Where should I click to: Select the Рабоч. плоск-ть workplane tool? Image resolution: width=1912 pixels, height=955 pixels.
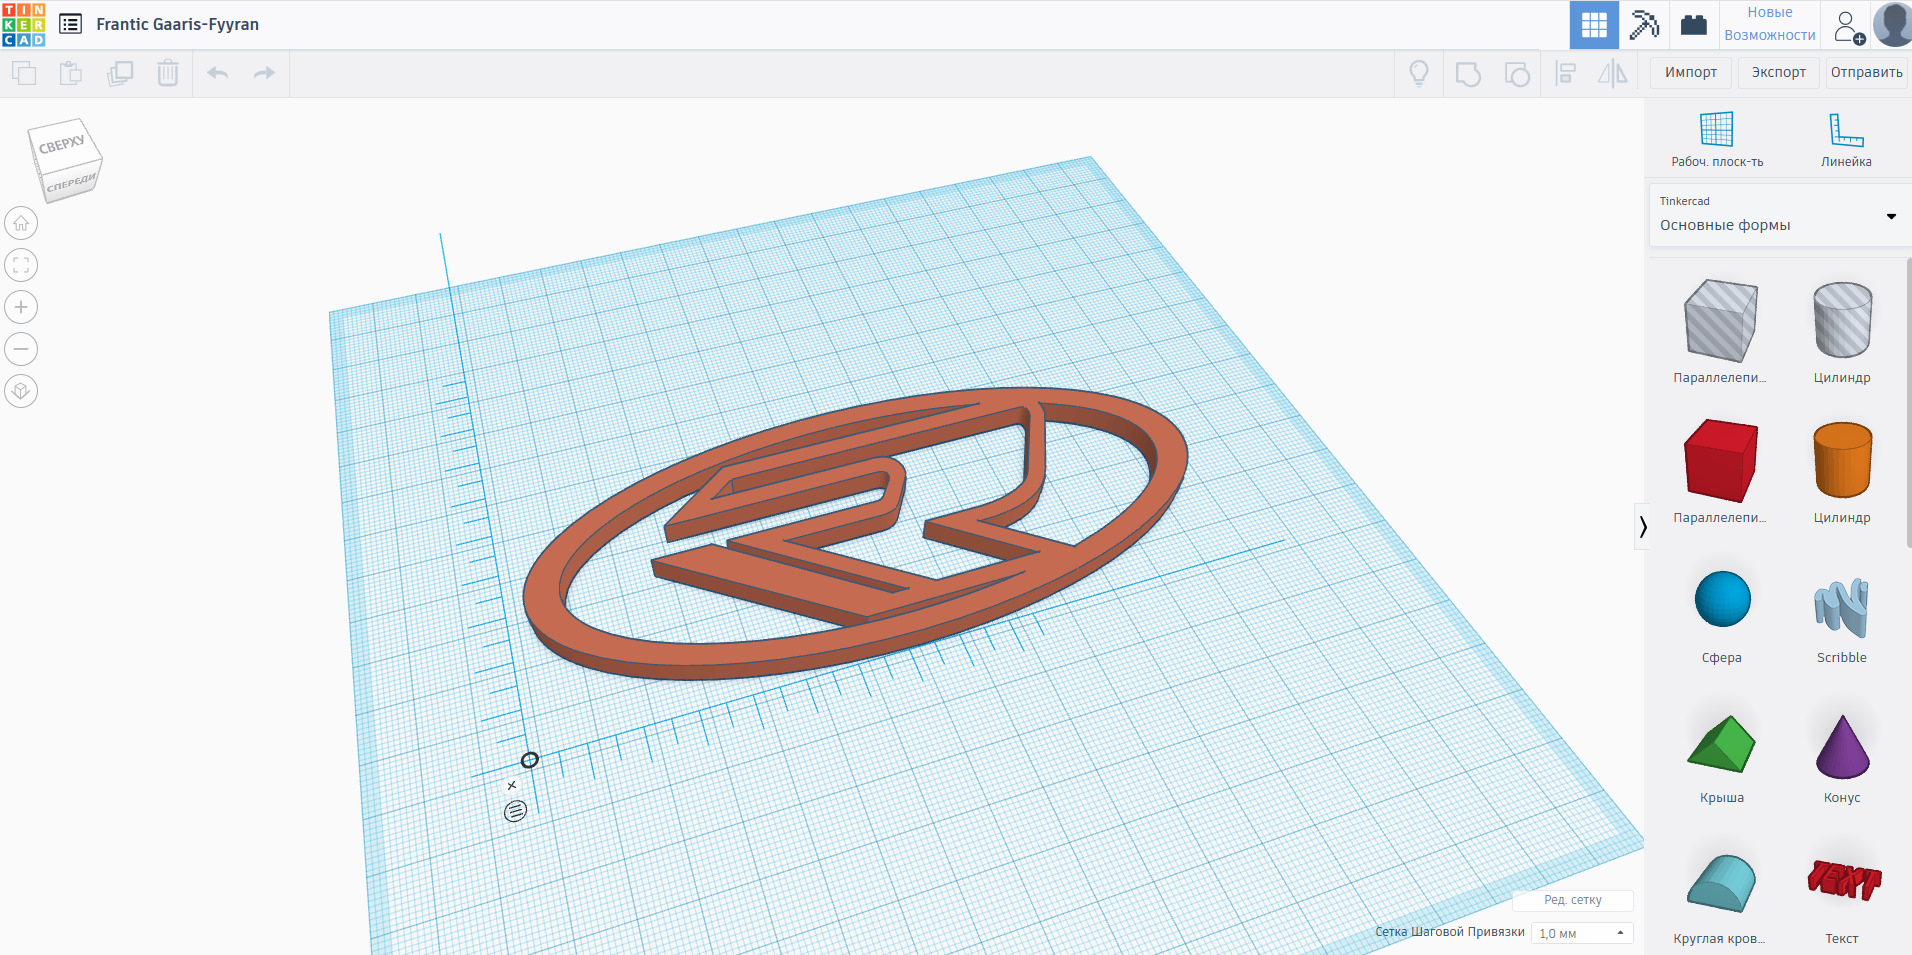[x=1717, y=139]
